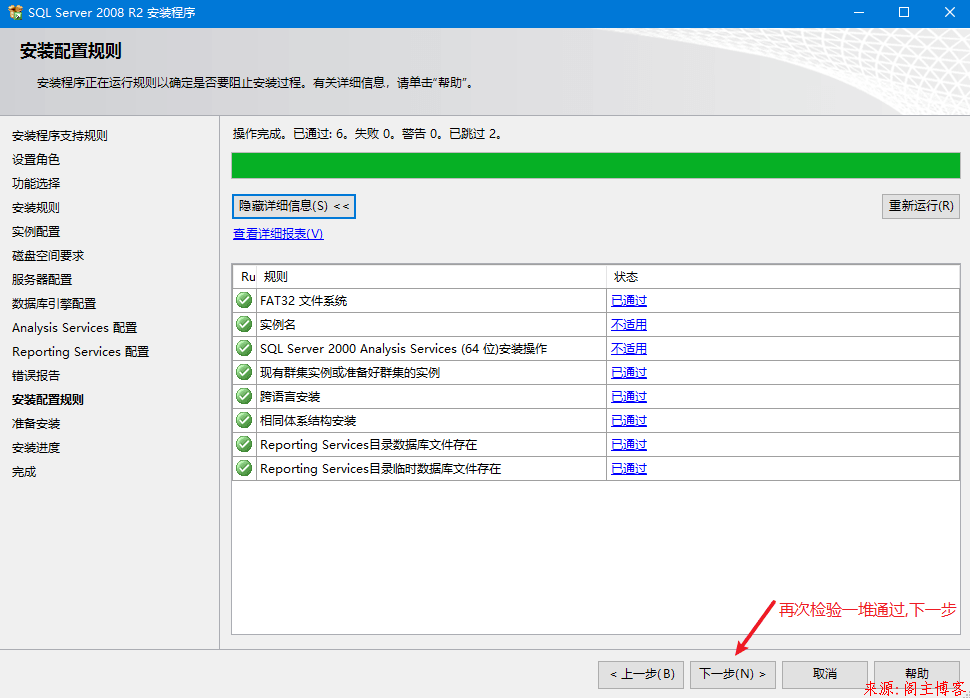Image resolution: width=970 pixels, height=698 pixels.
Task: Minimize the SQL Server 2008 R2 setup window
Action: coord(859,13)
